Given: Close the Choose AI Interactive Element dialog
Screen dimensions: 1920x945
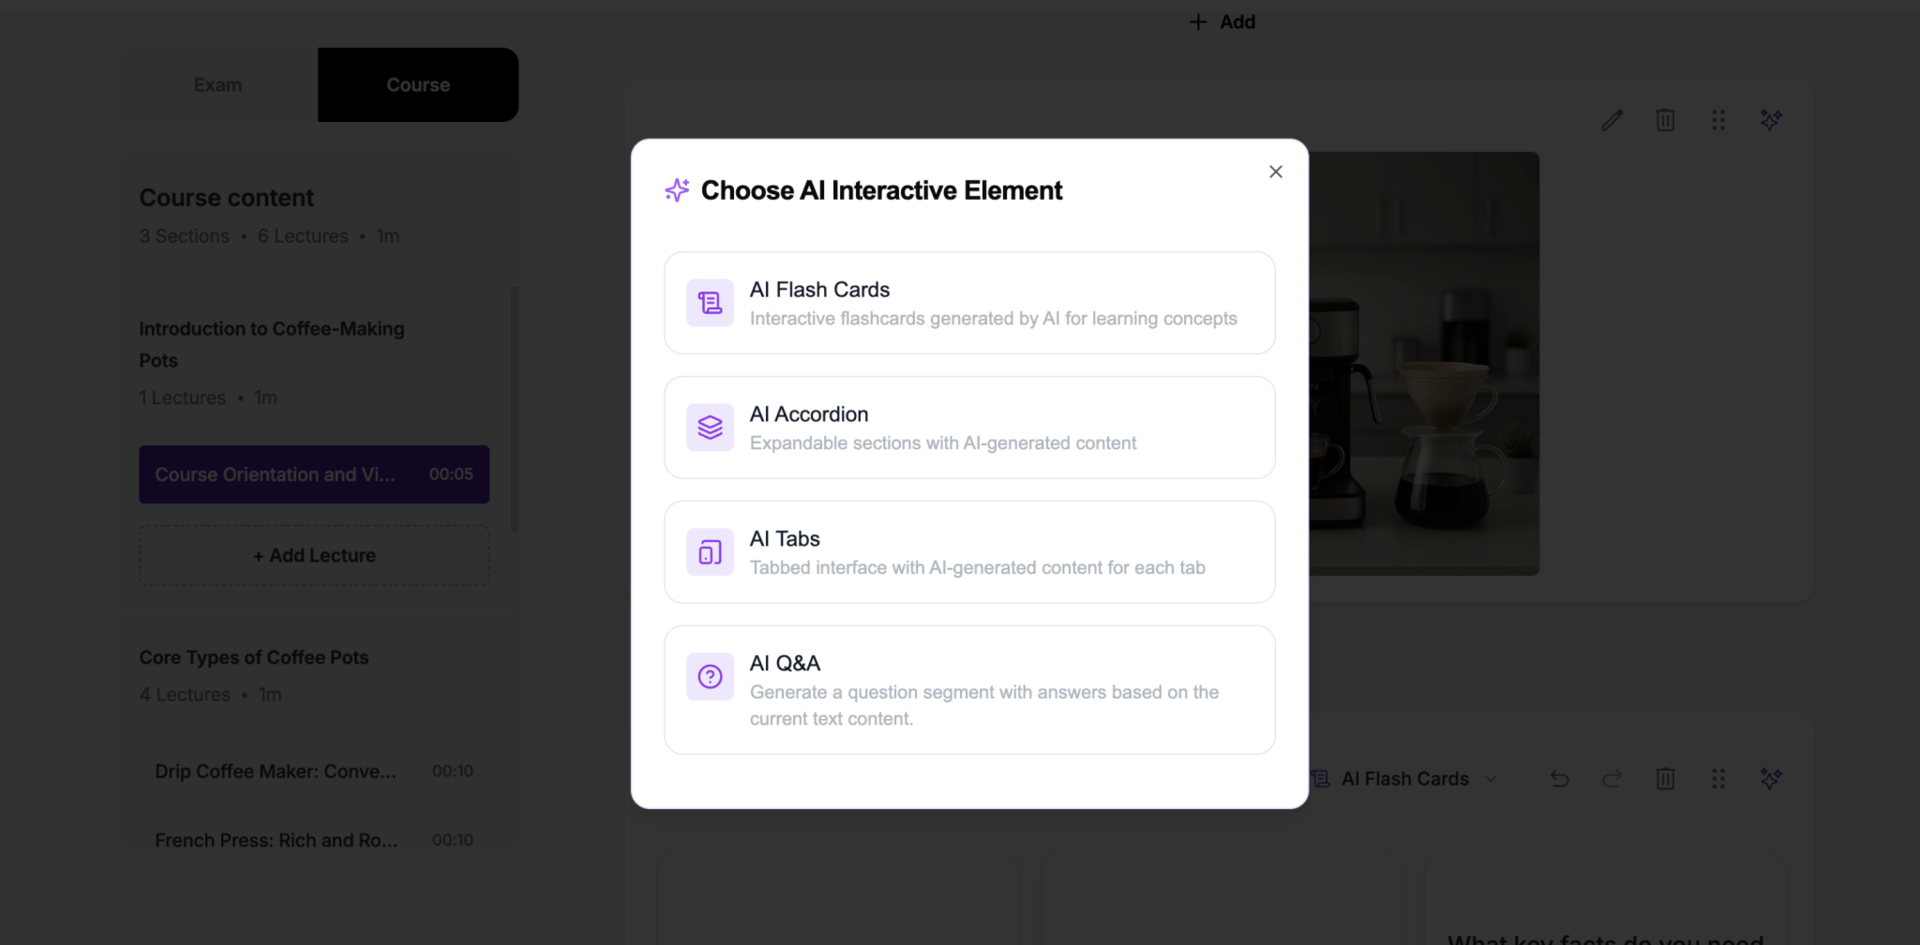Looking at the screenshot, I should pos(1275,171).
